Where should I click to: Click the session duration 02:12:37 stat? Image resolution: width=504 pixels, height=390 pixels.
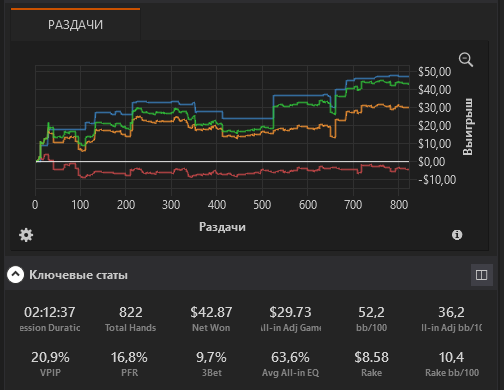point(50,319)
